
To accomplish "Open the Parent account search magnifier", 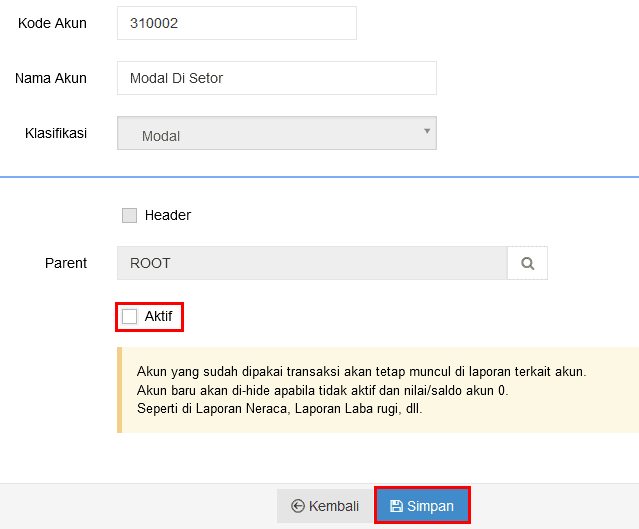I will [x=527, y=263].
